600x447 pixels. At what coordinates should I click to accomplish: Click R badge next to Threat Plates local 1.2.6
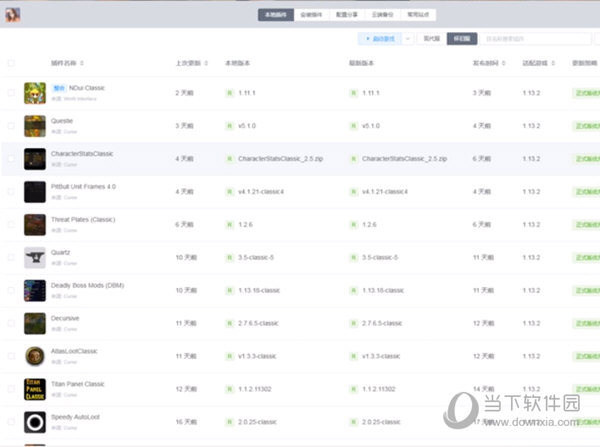coord(230,225)
